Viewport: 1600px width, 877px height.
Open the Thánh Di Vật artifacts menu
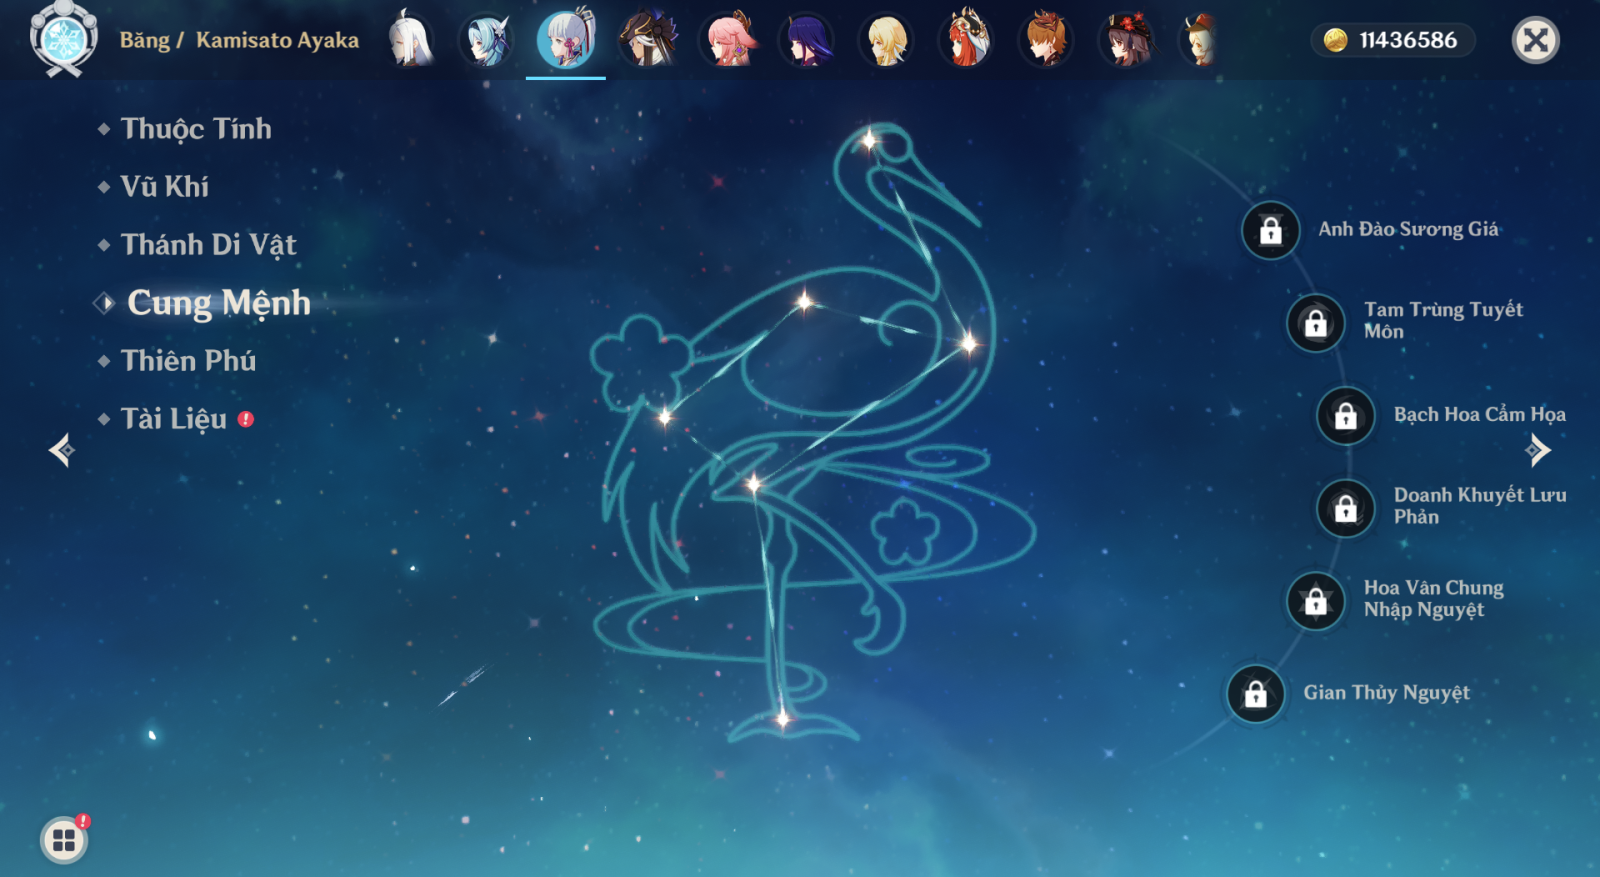coord(208,245)
